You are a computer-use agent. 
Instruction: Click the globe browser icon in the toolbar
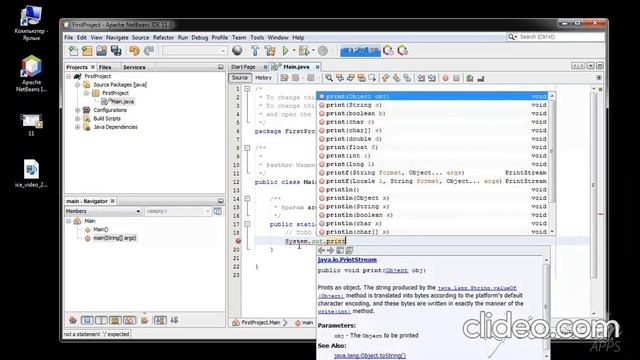237,51
